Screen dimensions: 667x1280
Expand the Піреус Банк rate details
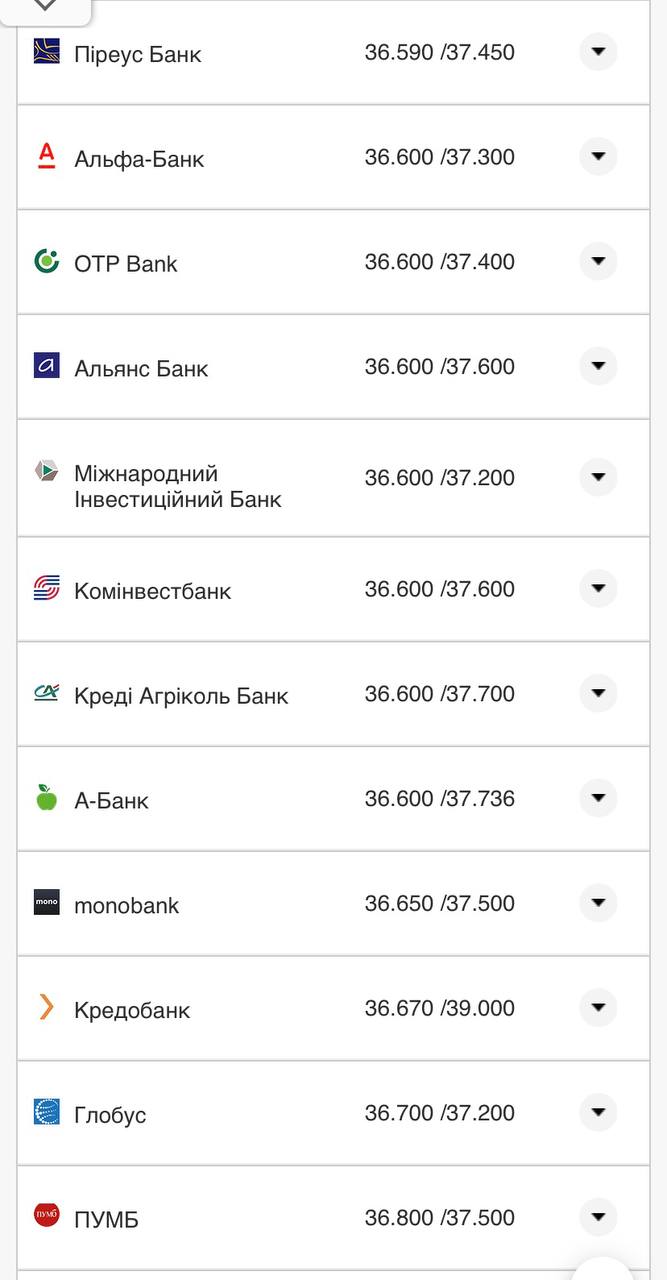pyautogui.click(x=598, y=51)
